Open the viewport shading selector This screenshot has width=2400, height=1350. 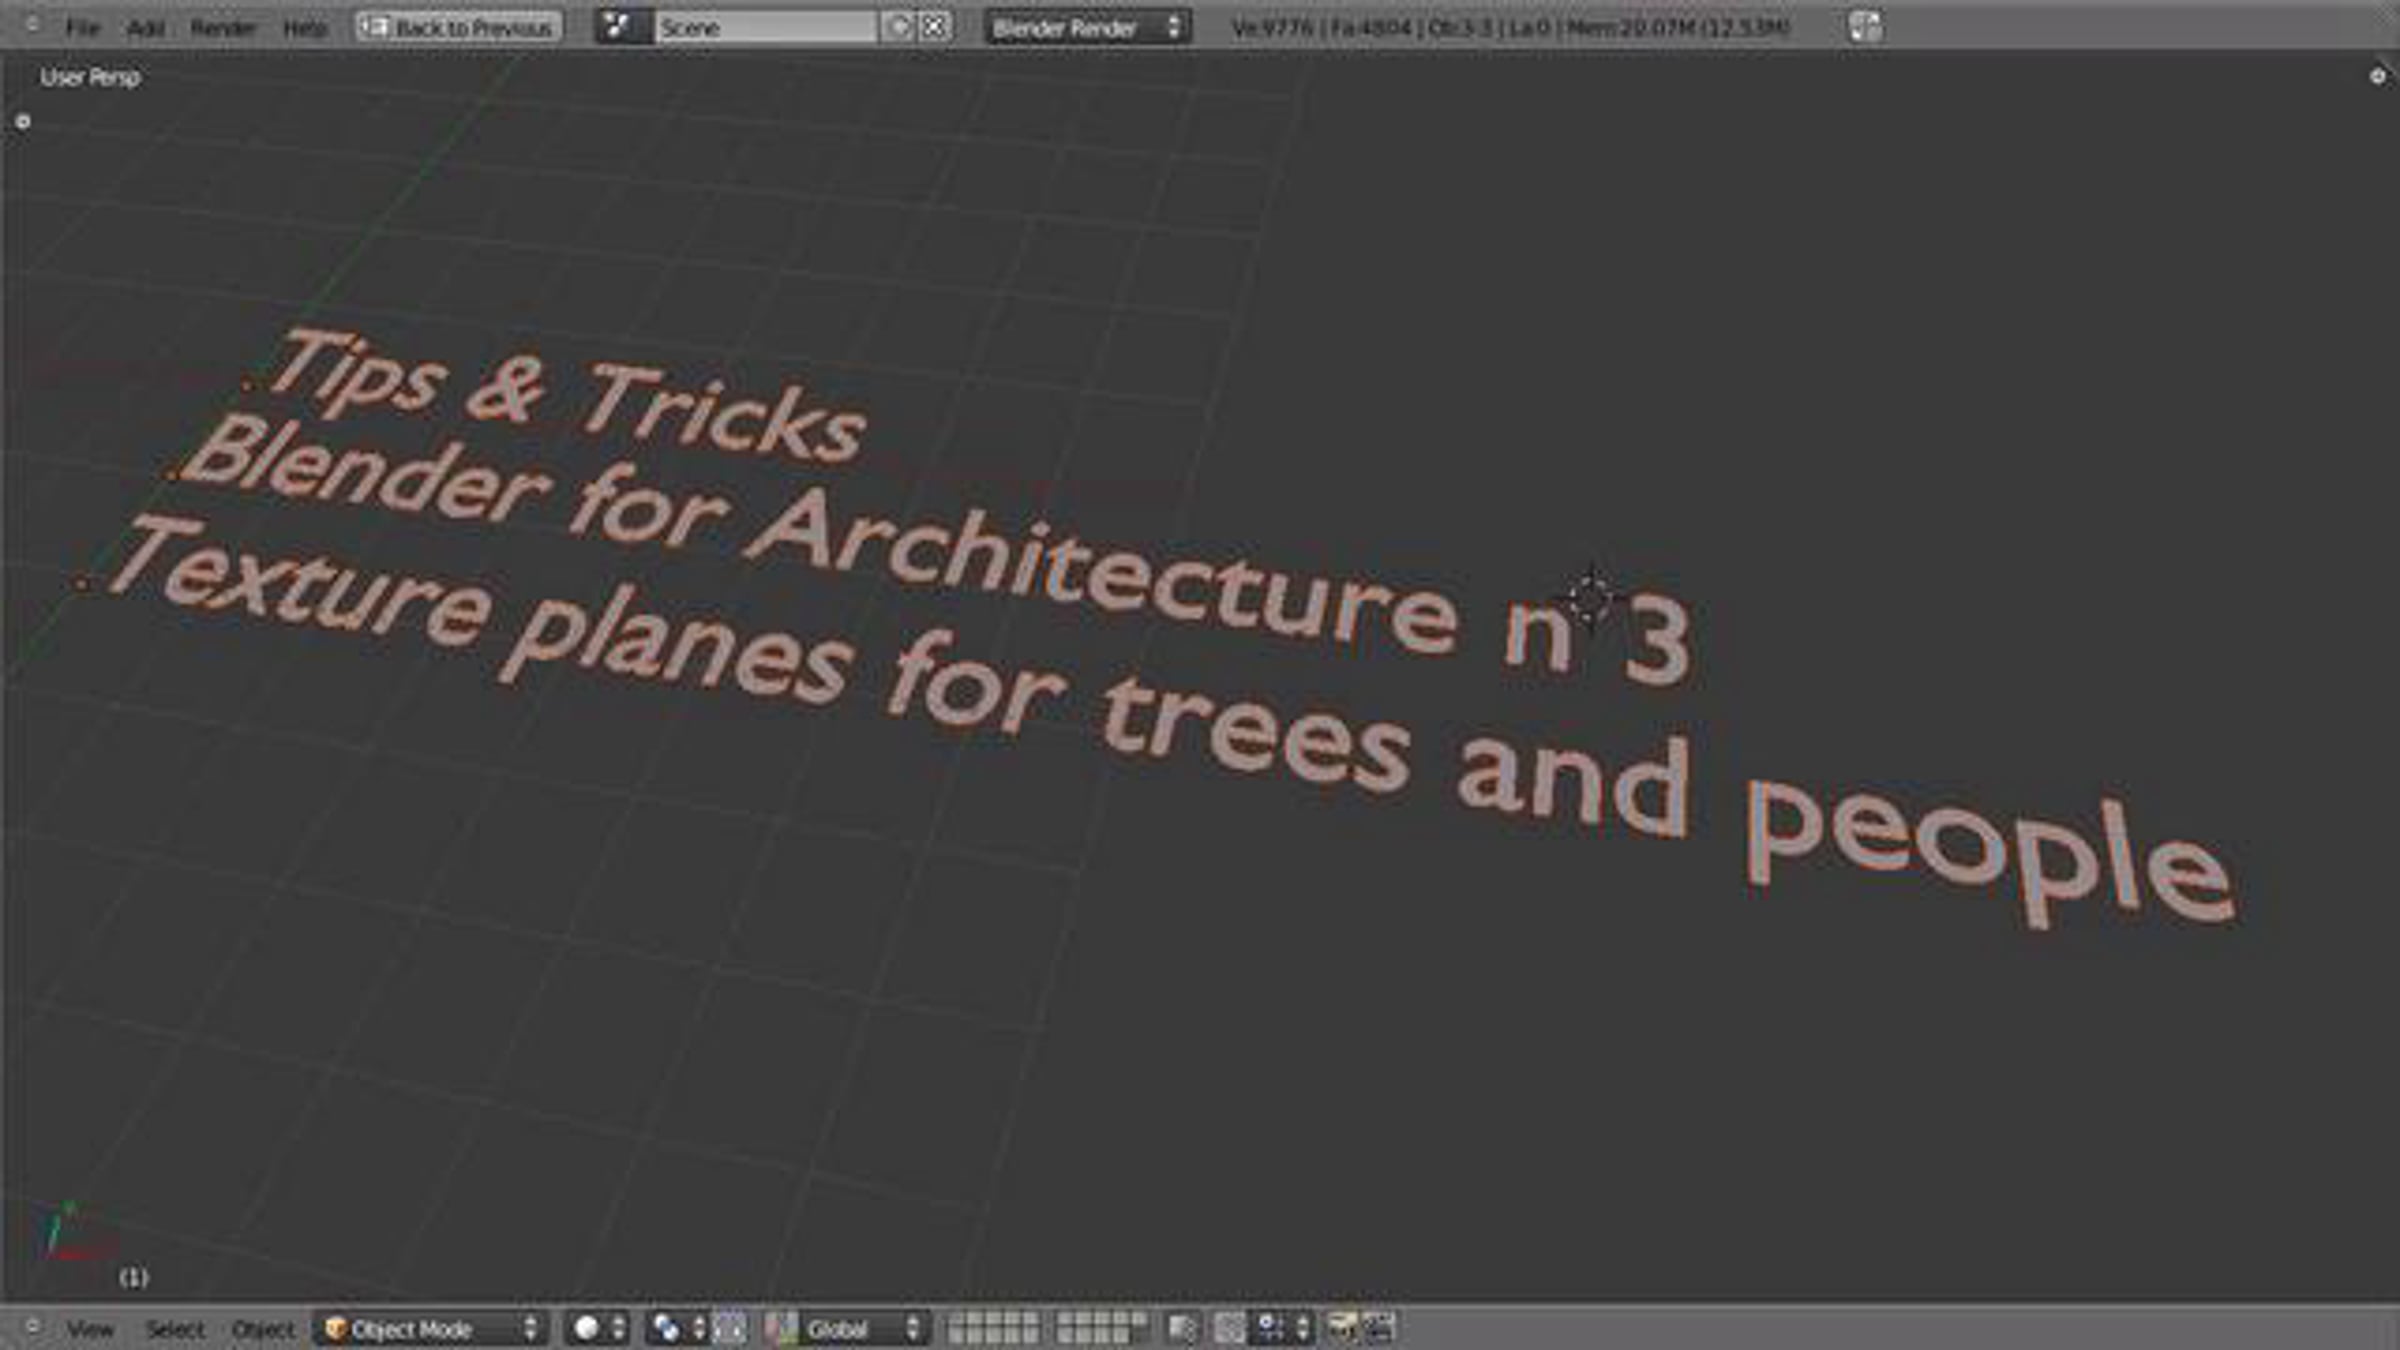coord(598,1328)
